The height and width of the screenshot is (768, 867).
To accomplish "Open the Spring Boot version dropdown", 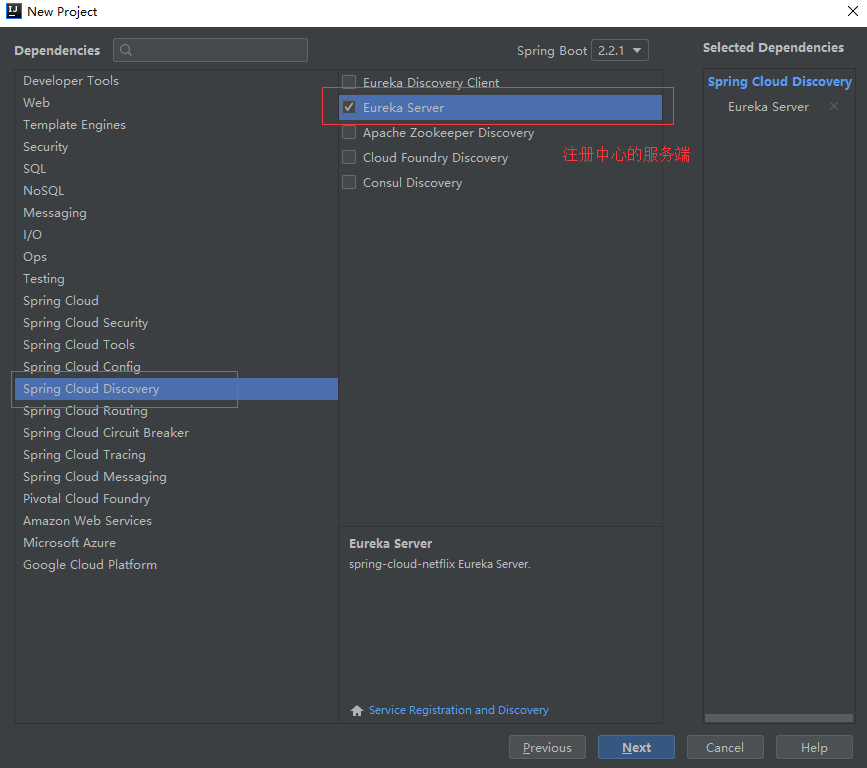I will [620, 50].
